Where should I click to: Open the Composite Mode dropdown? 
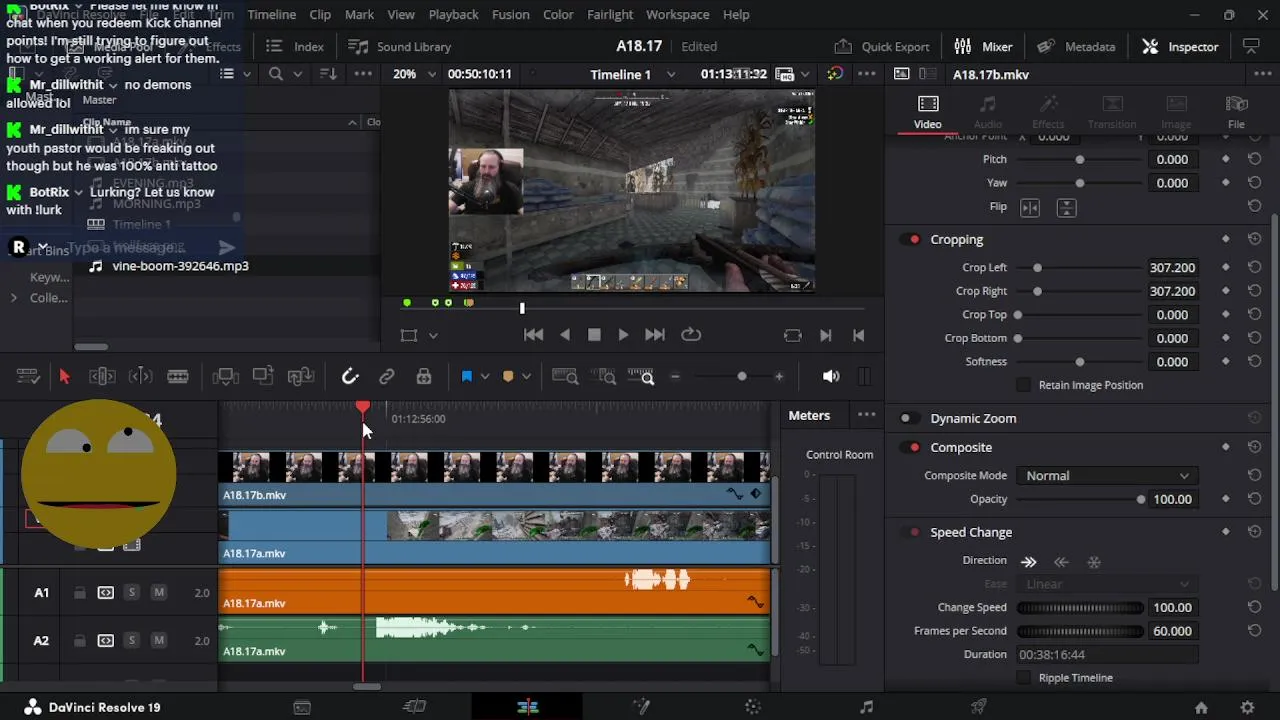point(1106,476)
